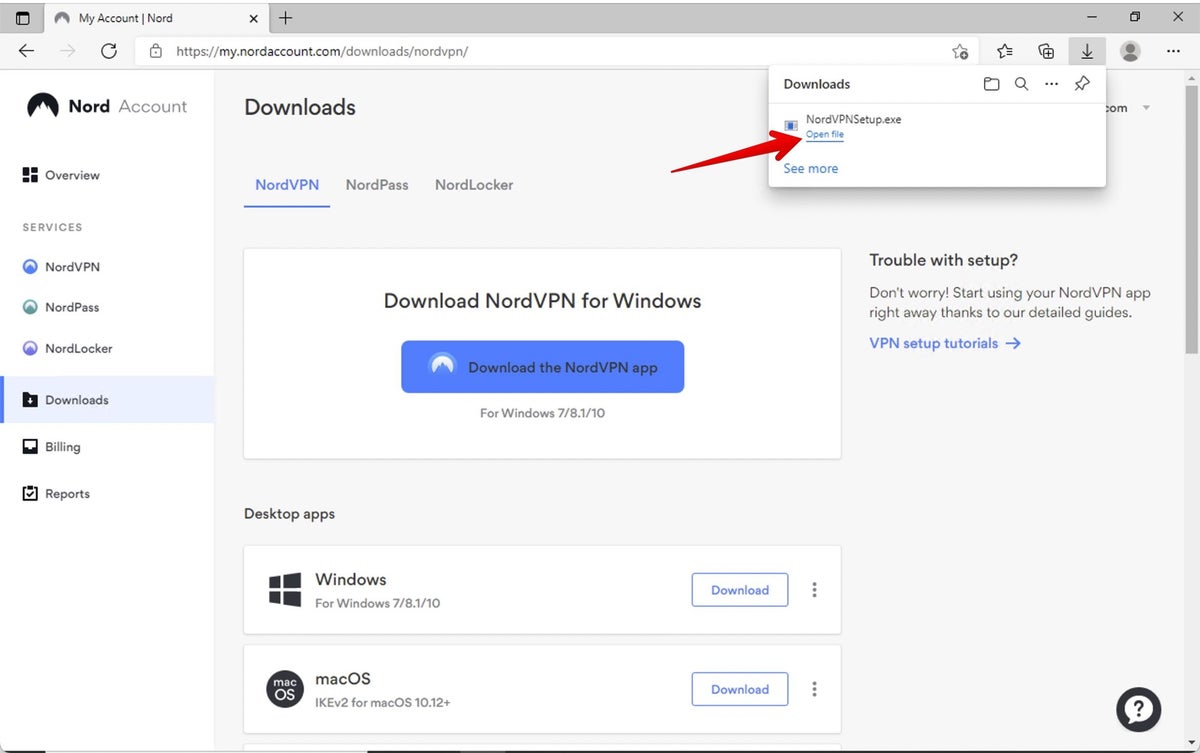Click the 'Desktop apps' section label

(290, 514)
